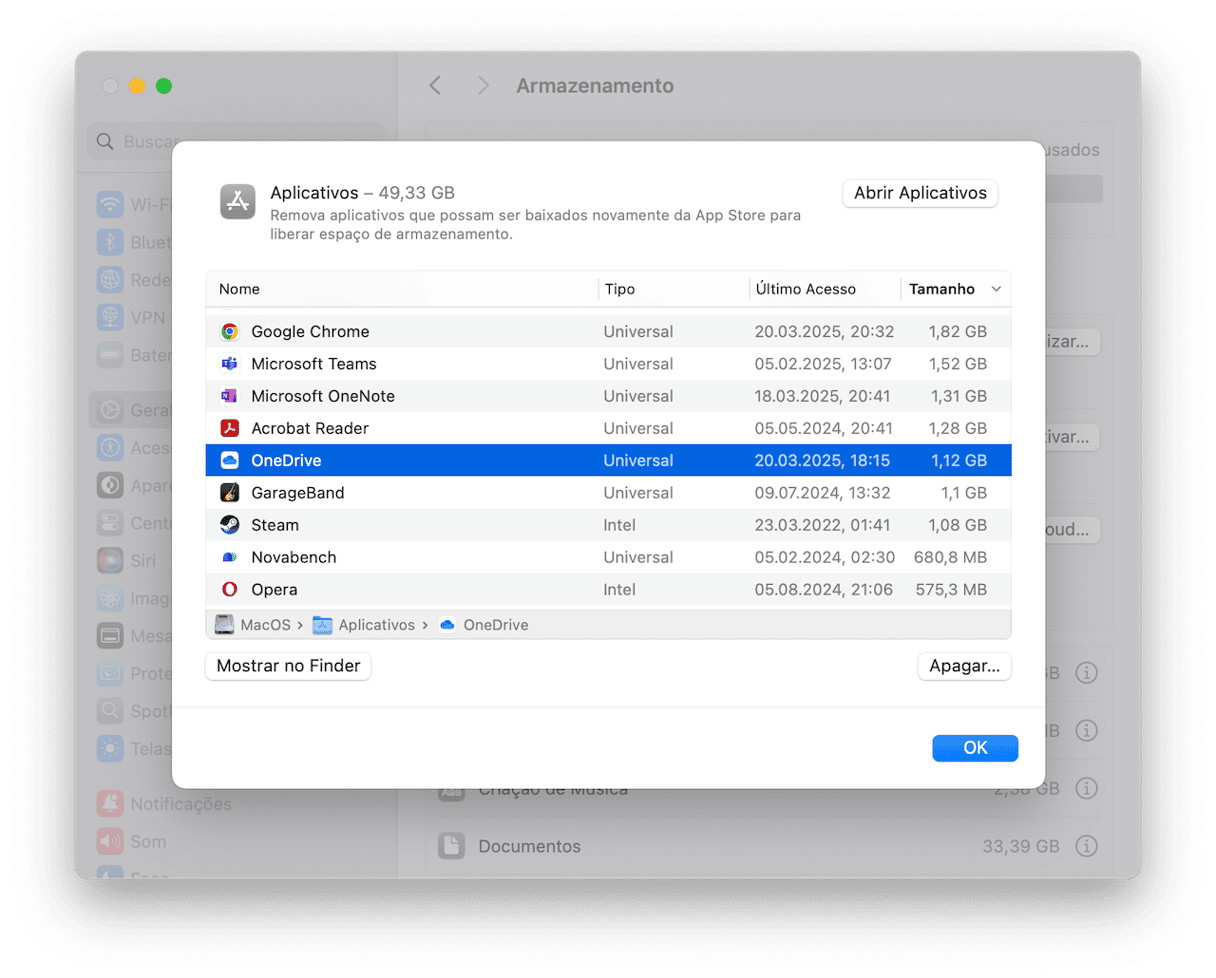Viewport: 1216px width, 978px height.
Task: Click the Armazenamento window title
Action: [x=595, y=86]
